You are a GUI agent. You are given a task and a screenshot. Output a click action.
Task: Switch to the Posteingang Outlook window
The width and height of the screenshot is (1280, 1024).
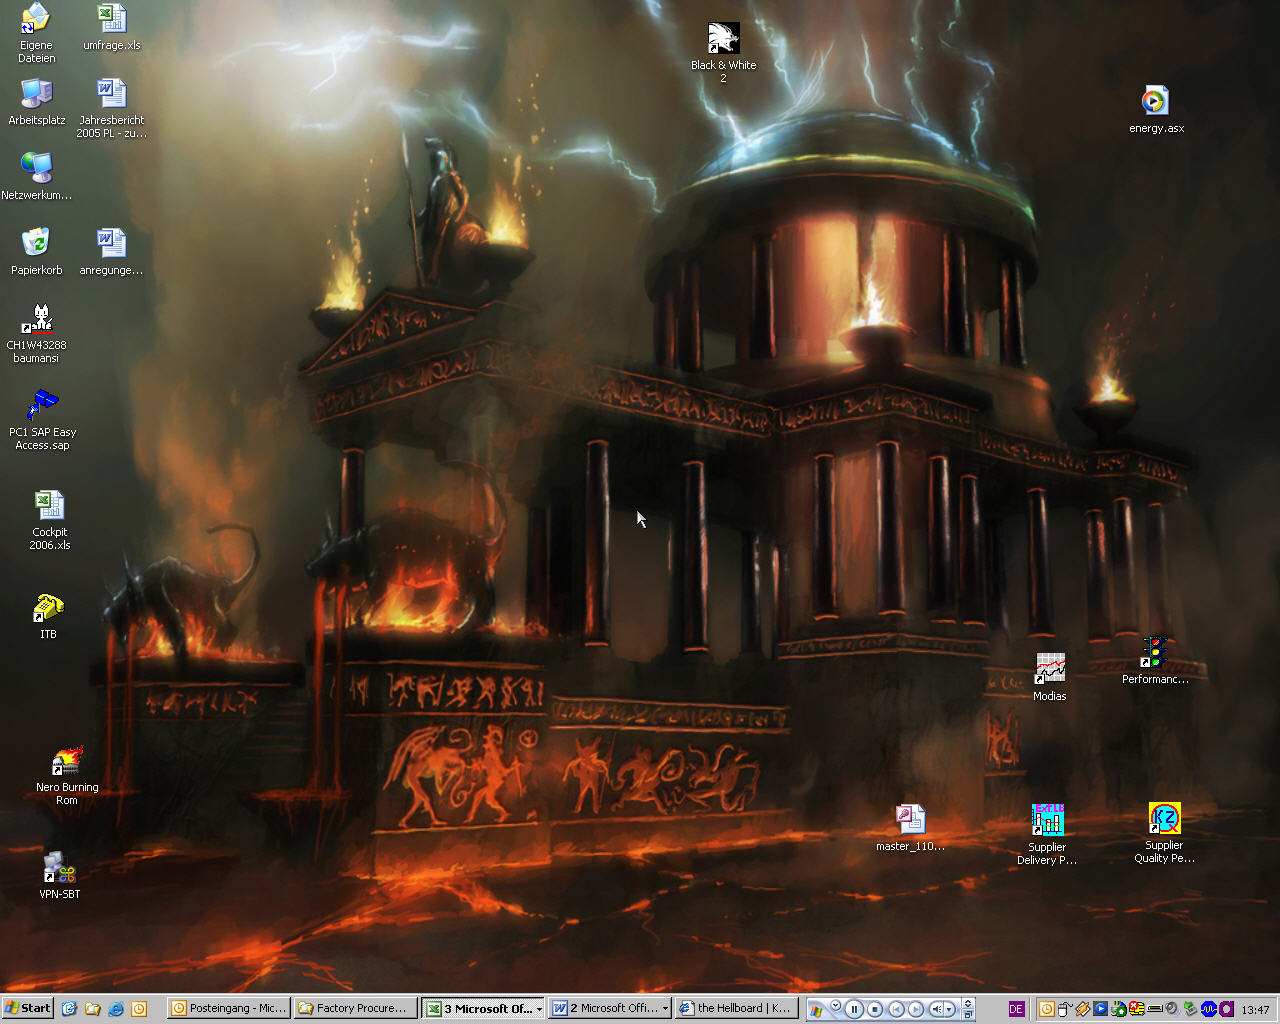229,1009
